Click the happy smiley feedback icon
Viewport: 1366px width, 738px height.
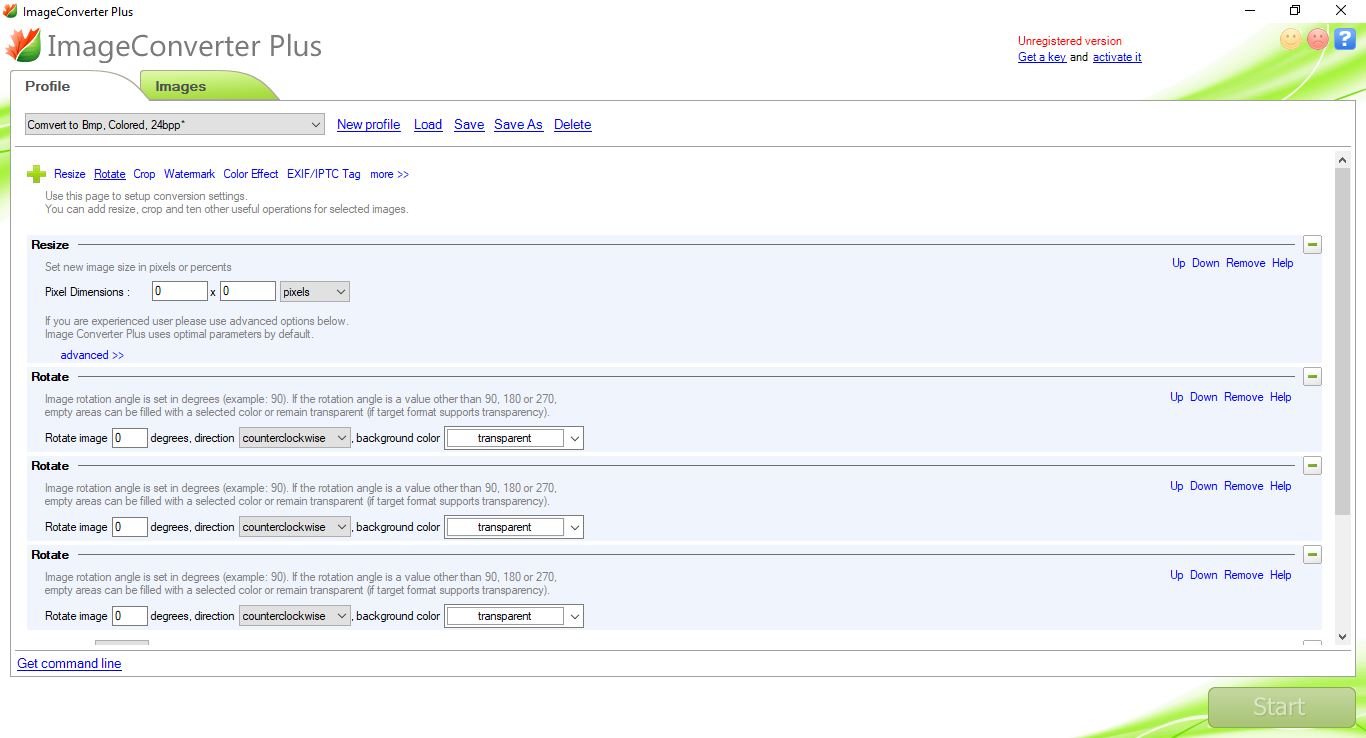[1291, 39]
